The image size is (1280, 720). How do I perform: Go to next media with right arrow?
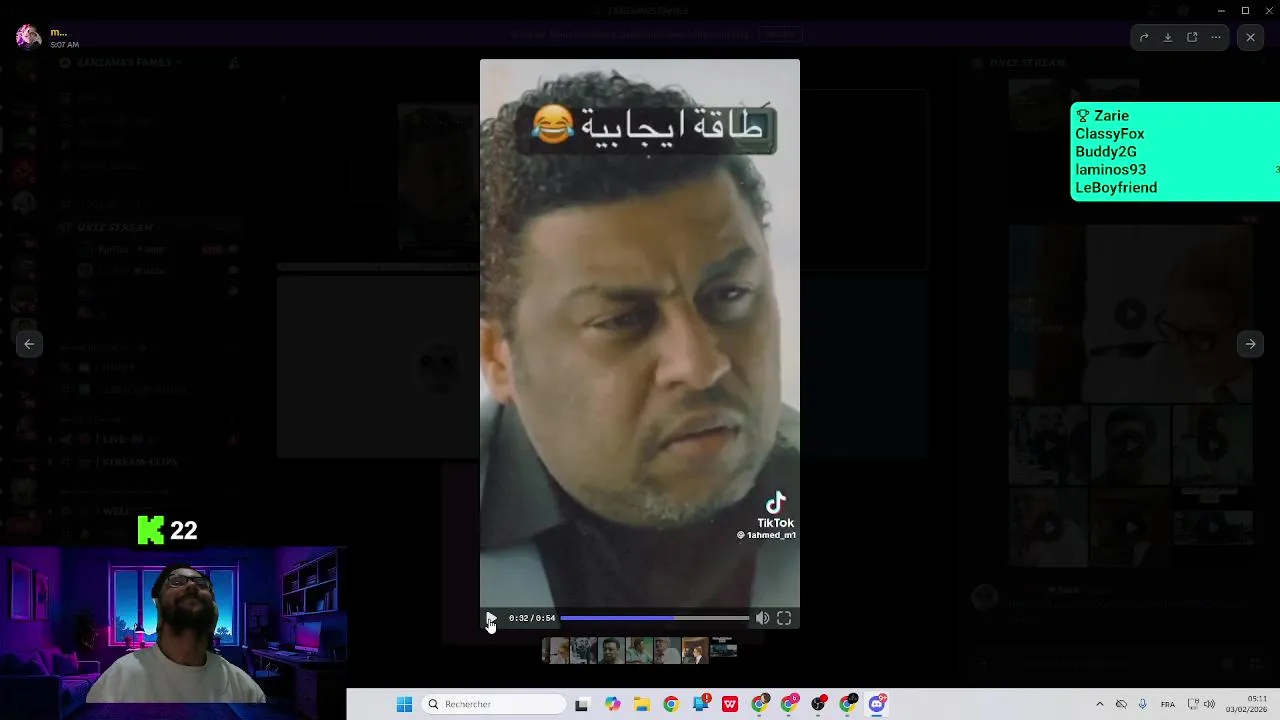(1250, 344)
